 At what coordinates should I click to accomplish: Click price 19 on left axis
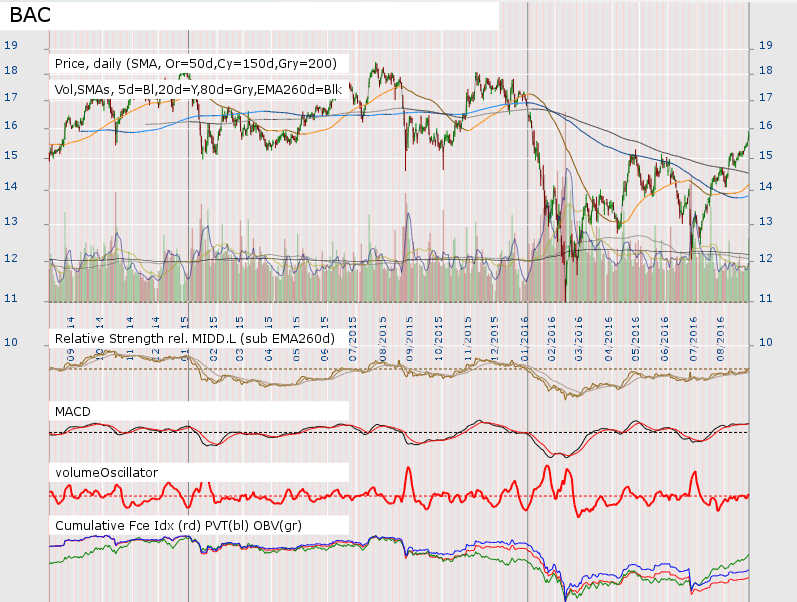11,45
